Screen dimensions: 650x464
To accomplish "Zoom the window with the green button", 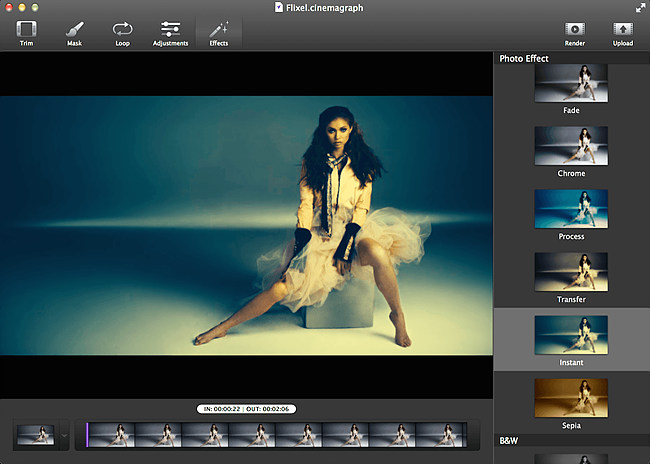I will coord(35,7).
